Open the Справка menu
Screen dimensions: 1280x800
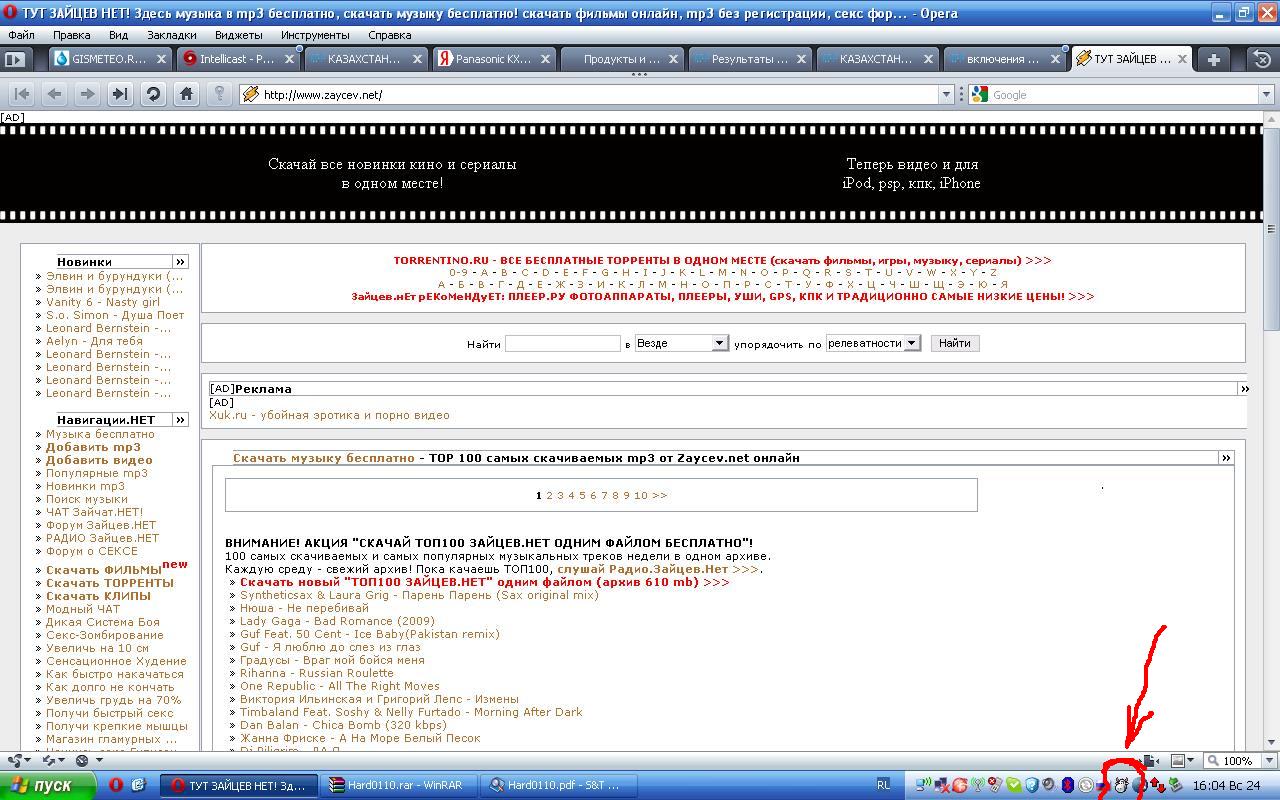(389, 35)
